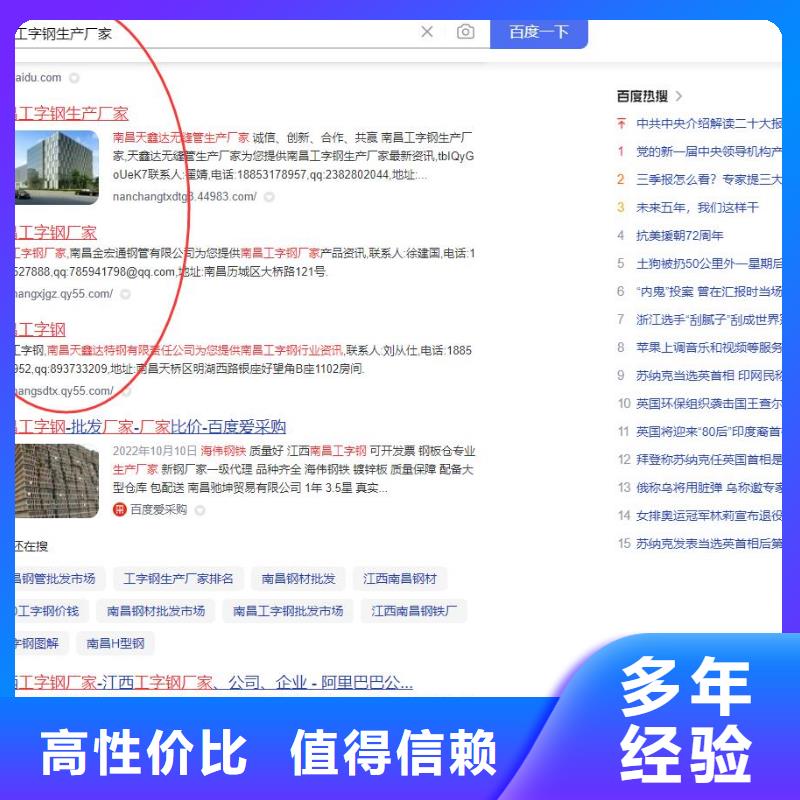Click the 百度爱采购 red source icon
The height and width of the screenshot is (800, 800).
pos(119,510)
